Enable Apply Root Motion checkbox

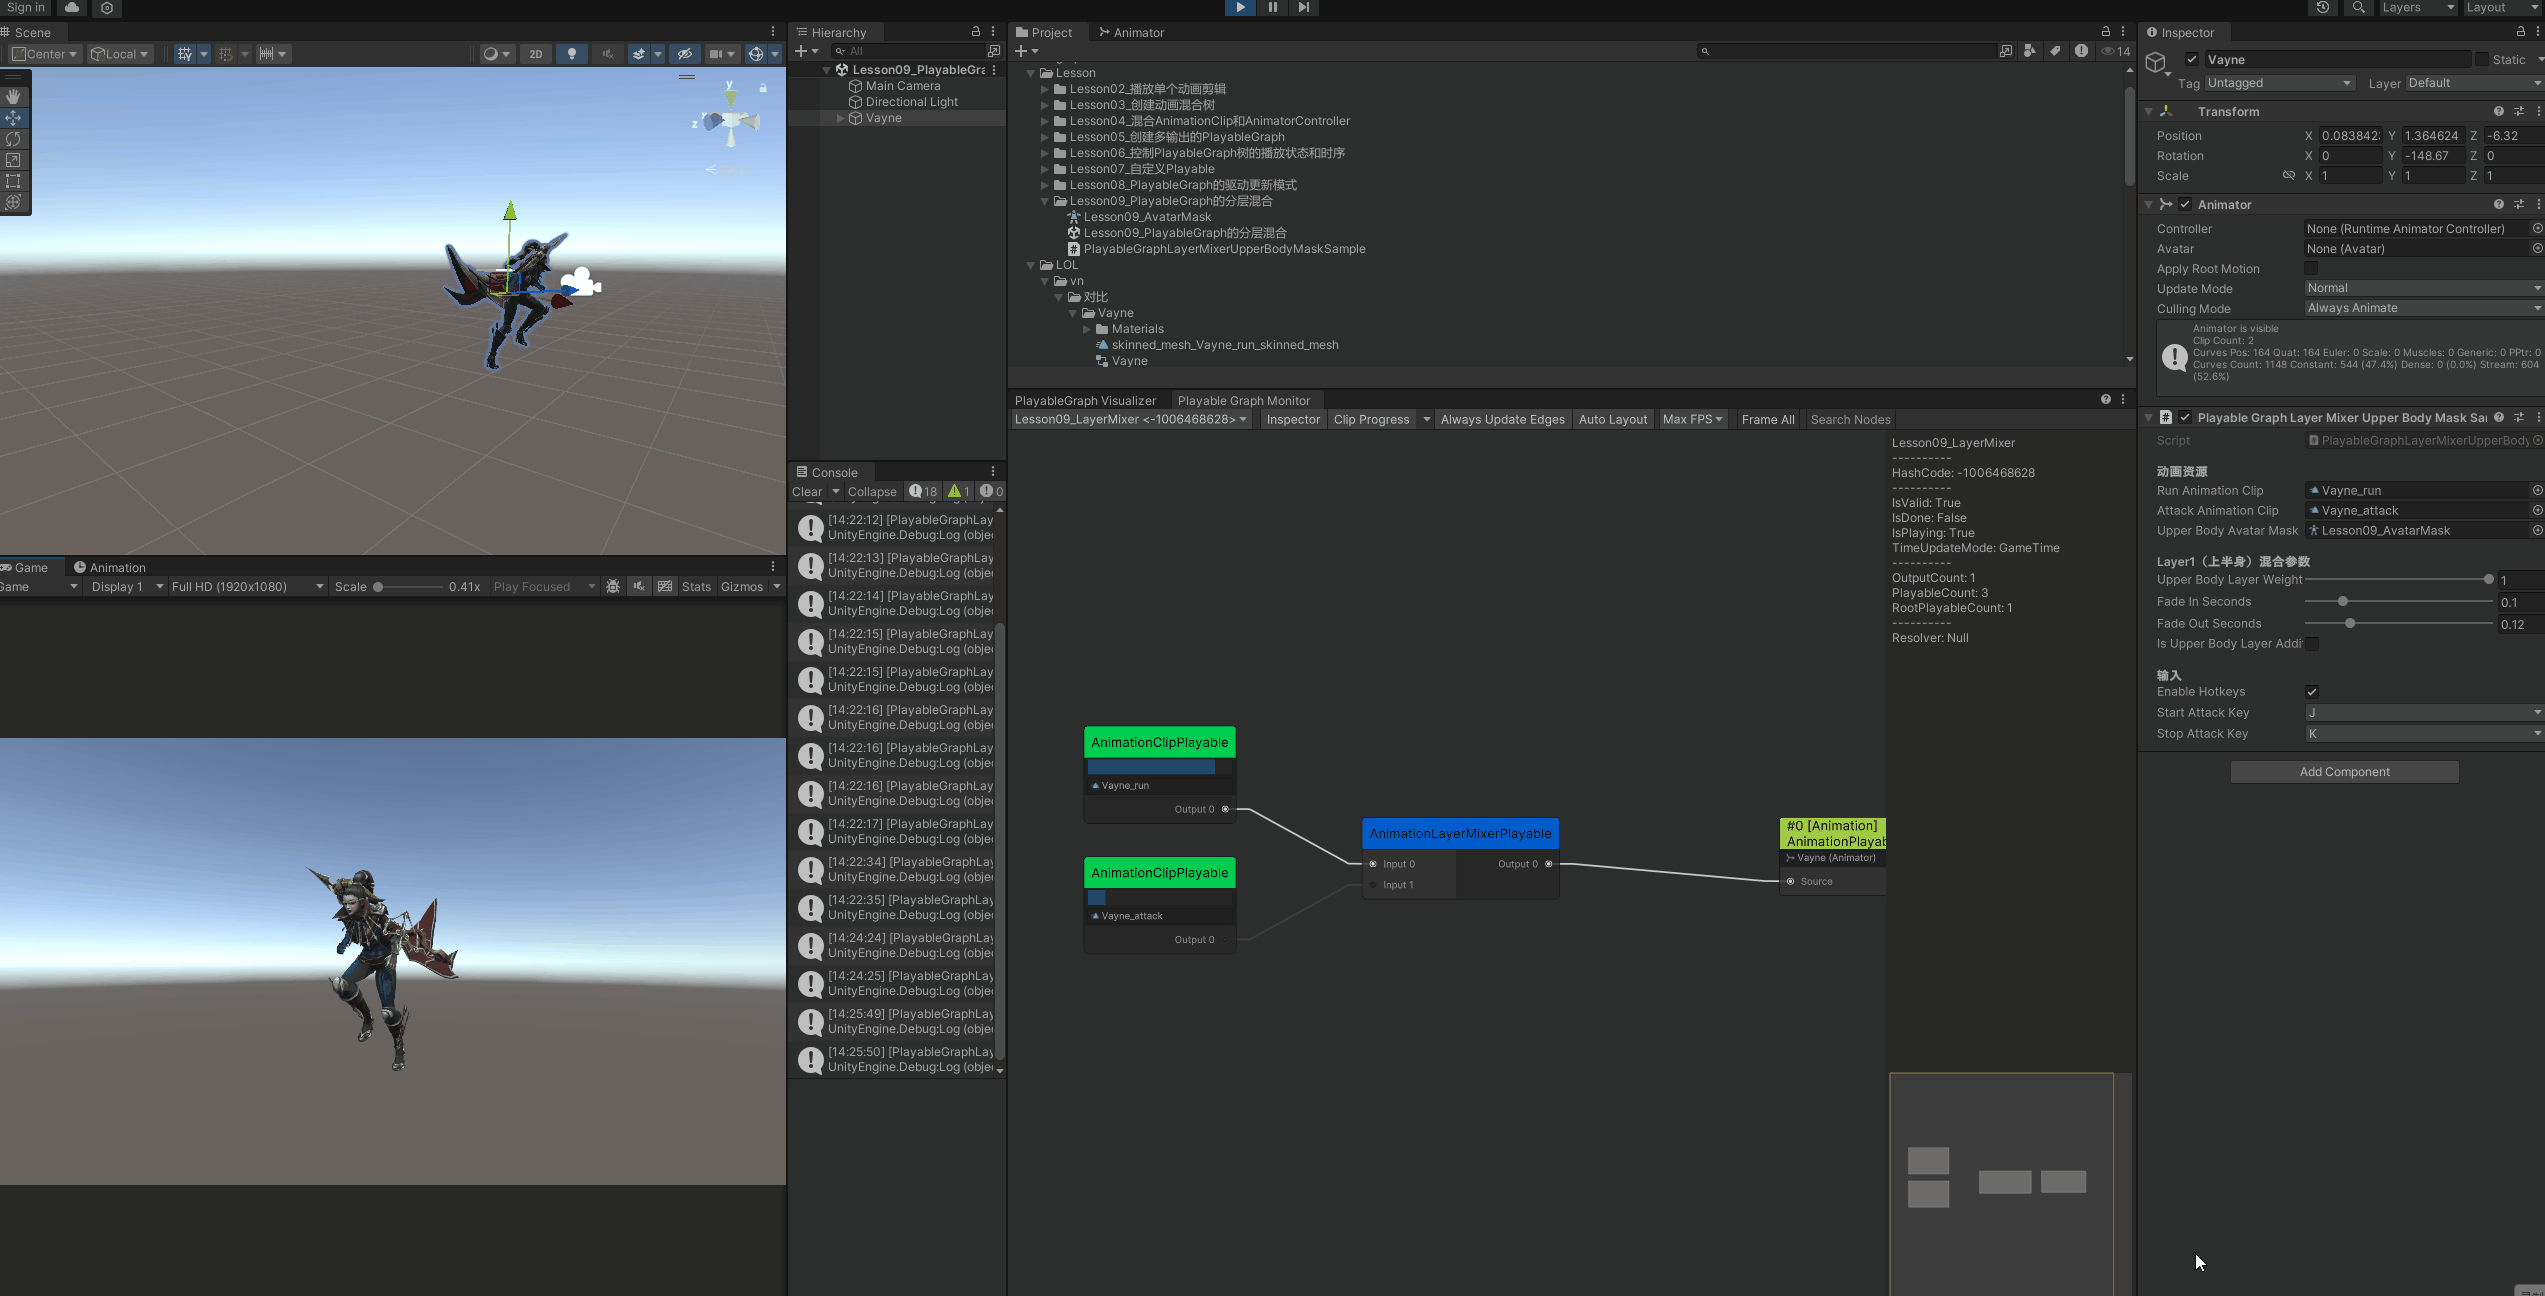coord(2311,269)
